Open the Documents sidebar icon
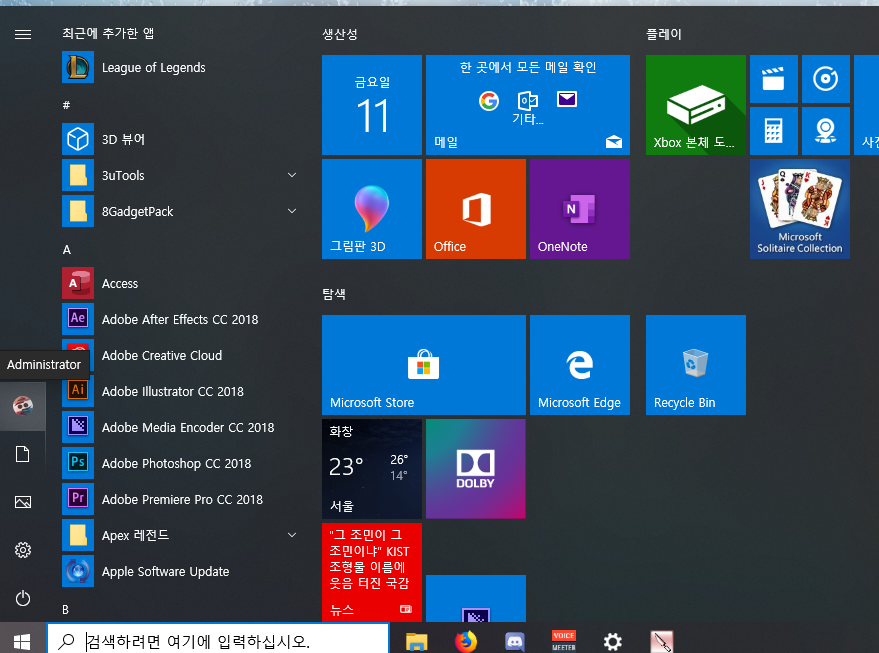The width and height of the screenshot is (879, 653). point(22,454)
